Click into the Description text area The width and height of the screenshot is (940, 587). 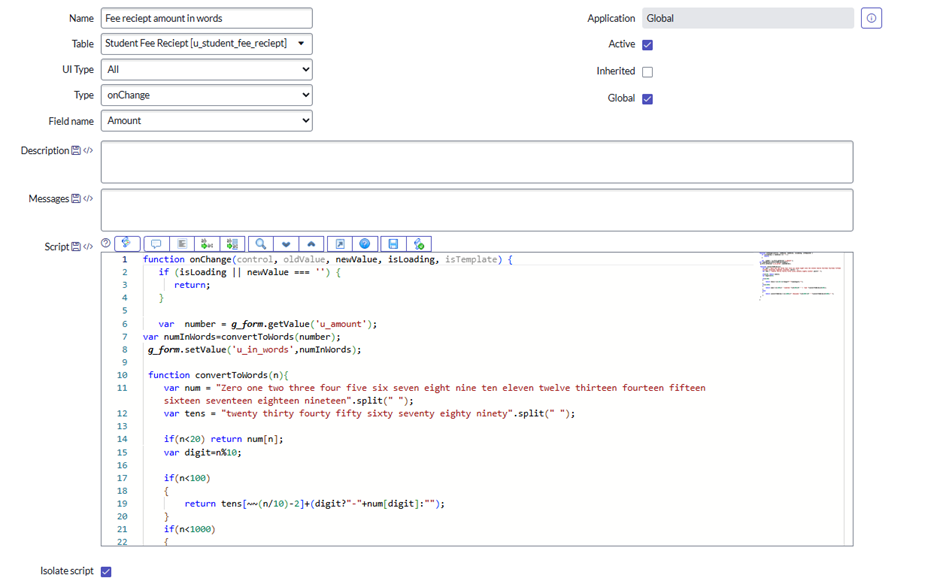476,162
